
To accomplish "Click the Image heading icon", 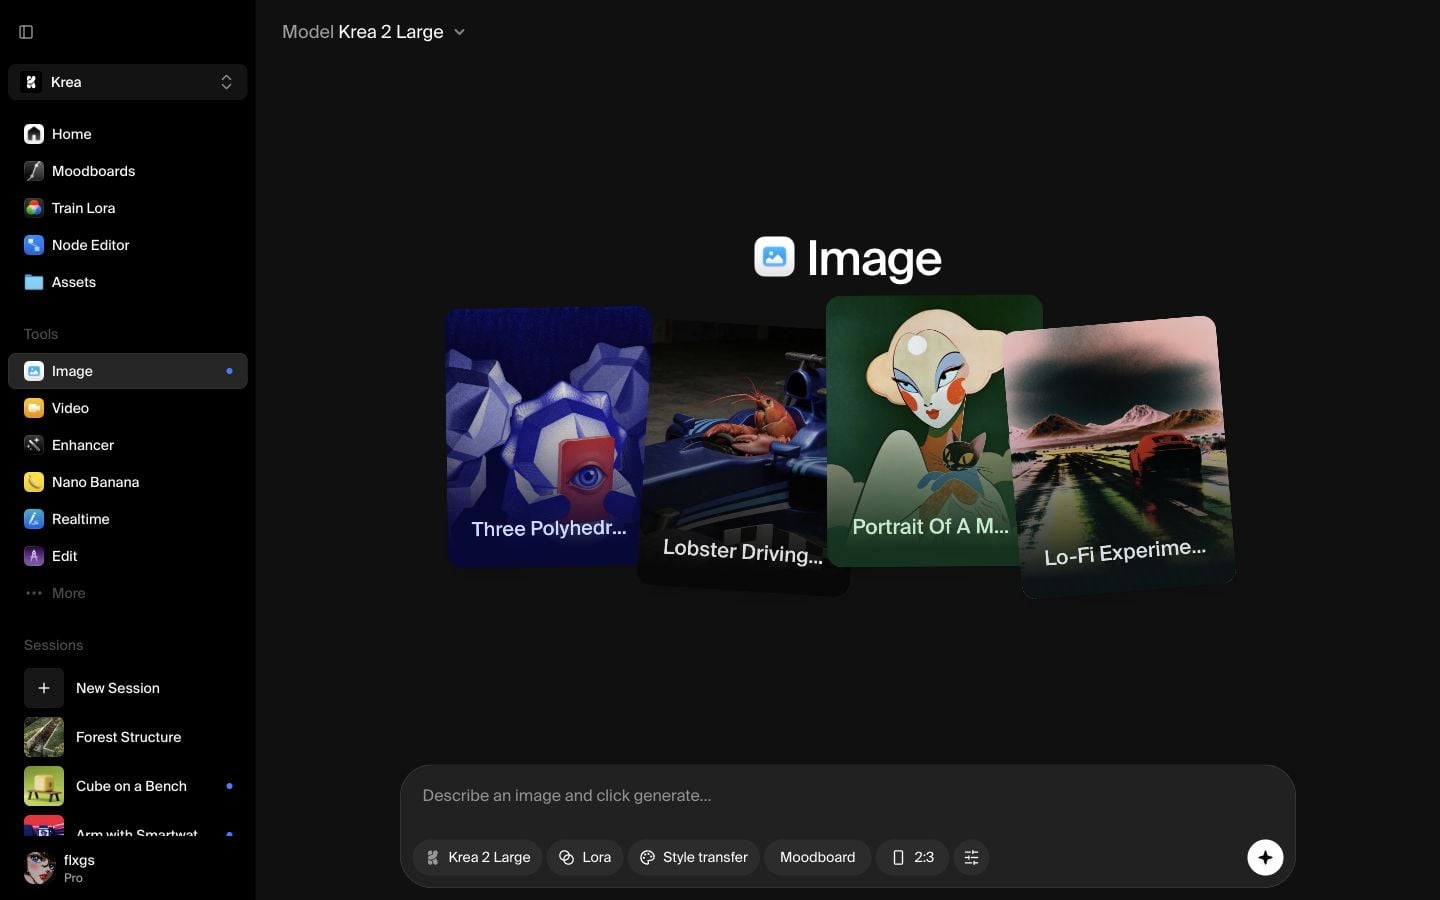I will (774, 257).
